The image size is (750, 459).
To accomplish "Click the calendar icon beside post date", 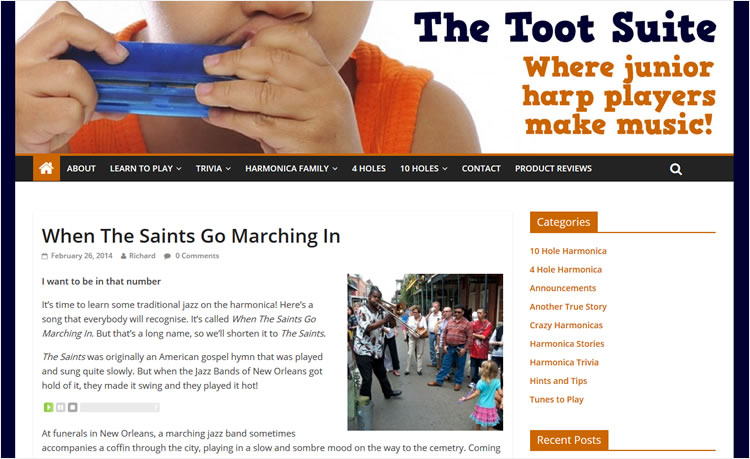I will pos(44,256).
